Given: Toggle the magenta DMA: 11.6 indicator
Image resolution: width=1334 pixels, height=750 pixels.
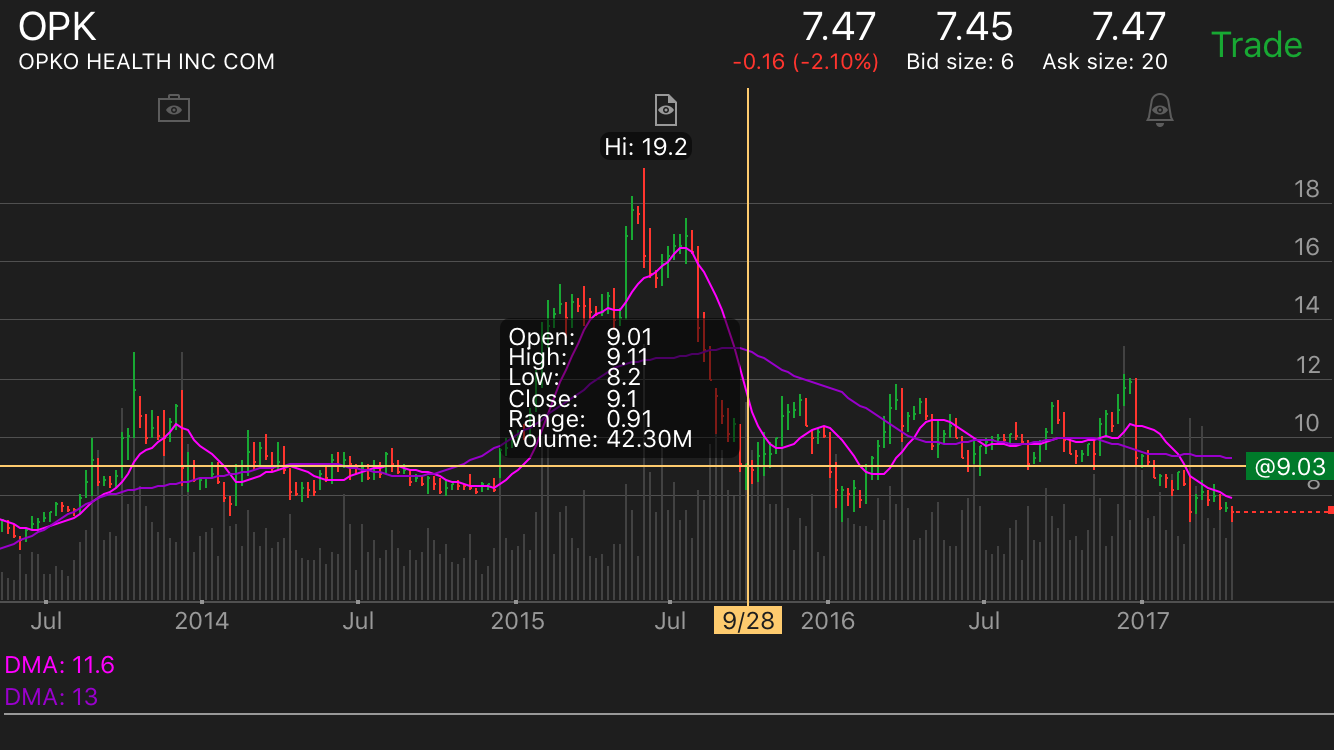Looking at the screenshot, I should point(60,665).
